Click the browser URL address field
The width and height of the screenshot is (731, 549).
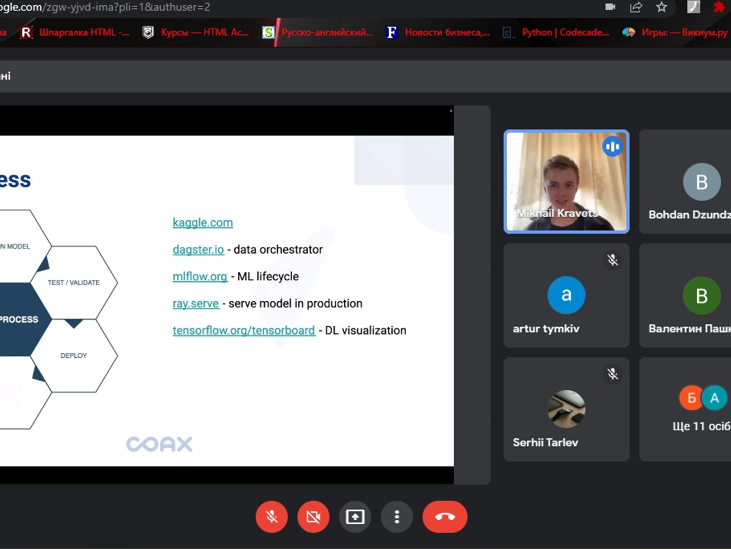(x=300, y=7)
